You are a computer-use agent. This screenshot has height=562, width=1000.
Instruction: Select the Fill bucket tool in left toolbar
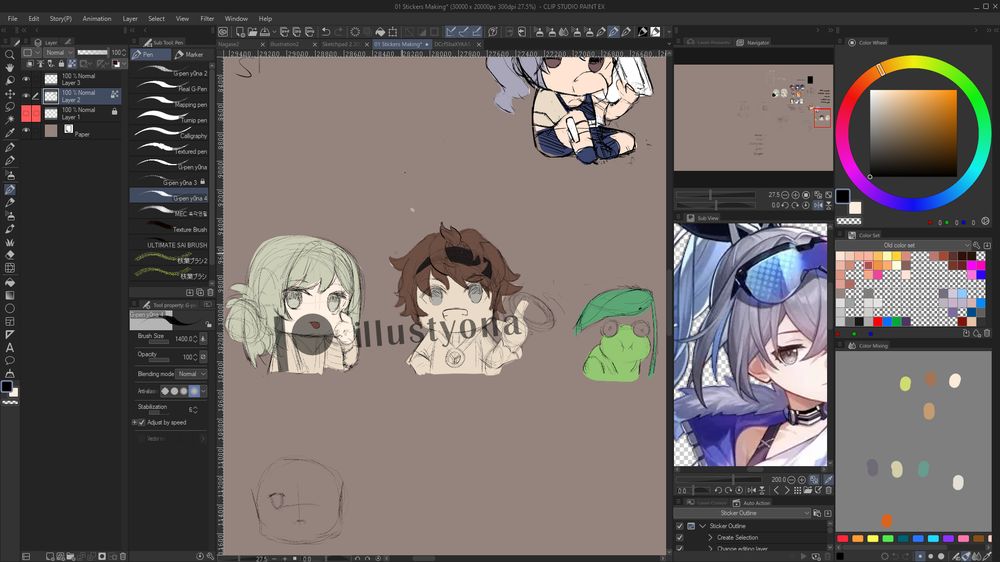click(x=10, y=281)
